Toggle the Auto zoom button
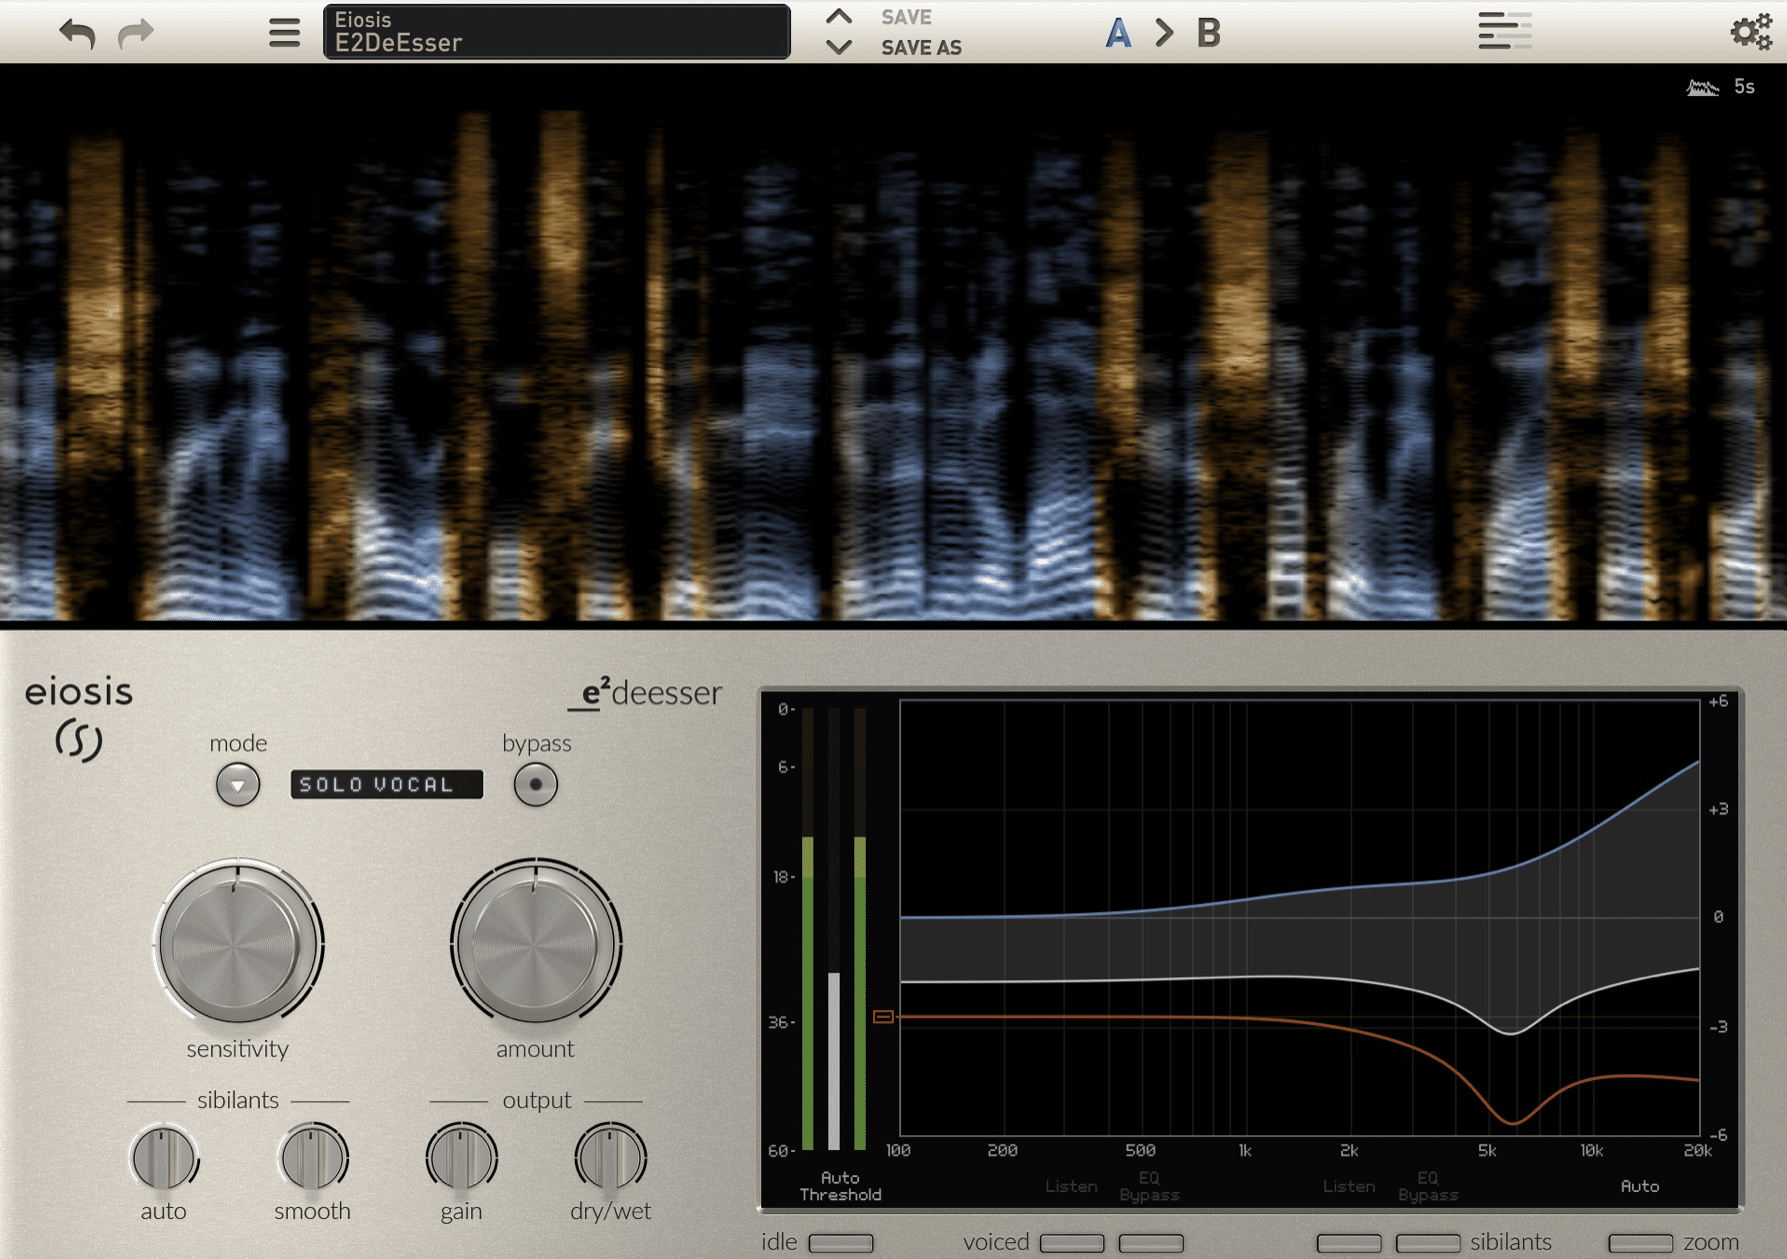 coord(1640,1243)
